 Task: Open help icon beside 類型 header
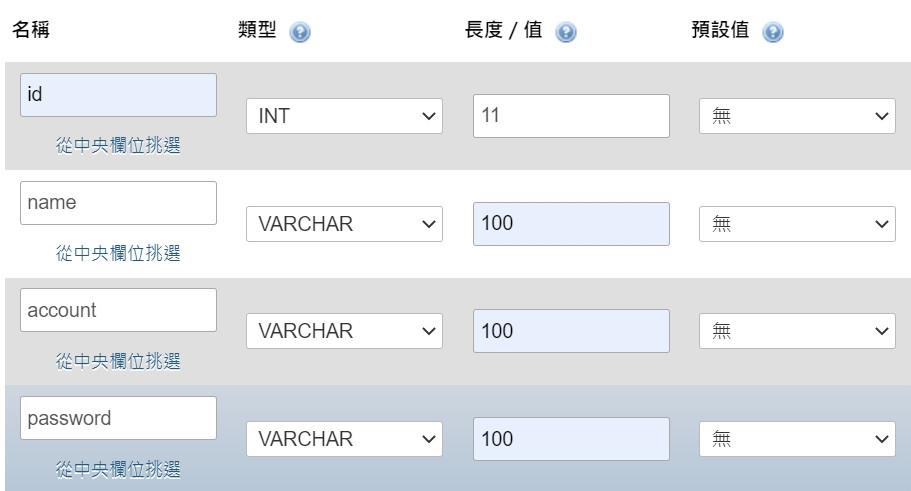point(300,32)
